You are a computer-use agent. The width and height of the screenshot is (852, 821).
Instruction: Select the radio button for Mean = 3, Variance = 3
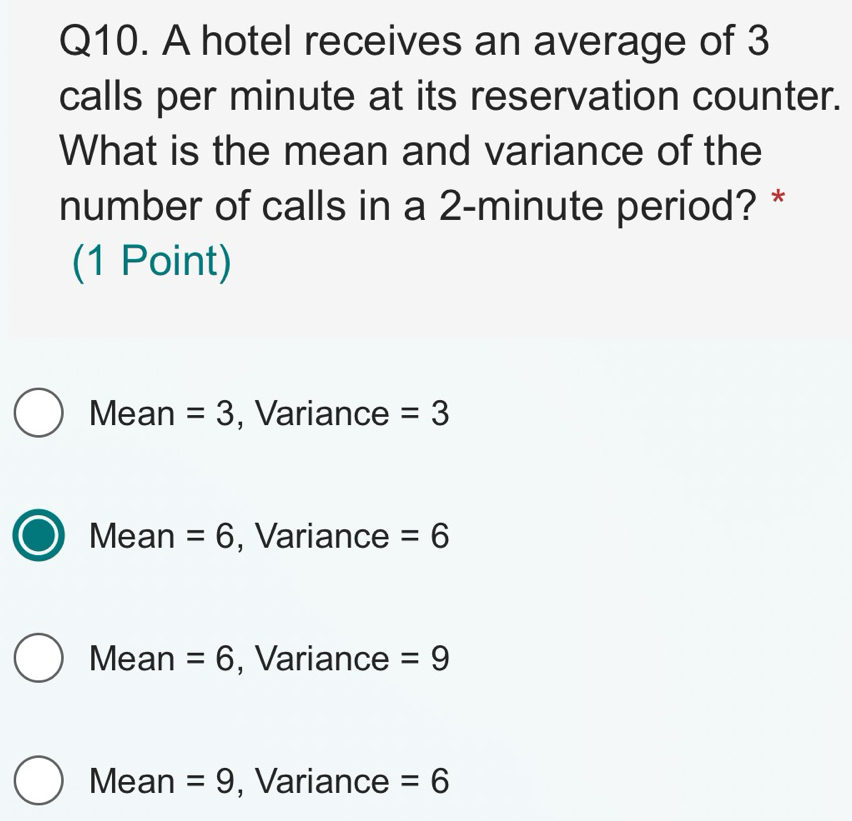tap(38, 411)
